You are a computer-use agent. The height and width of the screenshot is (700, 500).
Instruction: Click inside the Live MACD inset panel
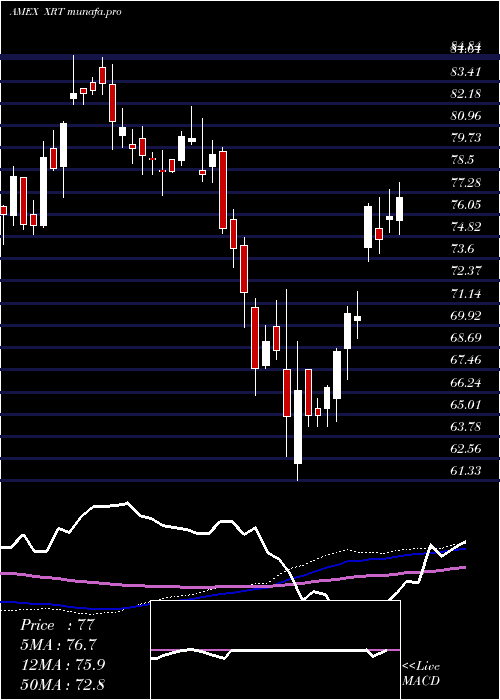(275, 650)
